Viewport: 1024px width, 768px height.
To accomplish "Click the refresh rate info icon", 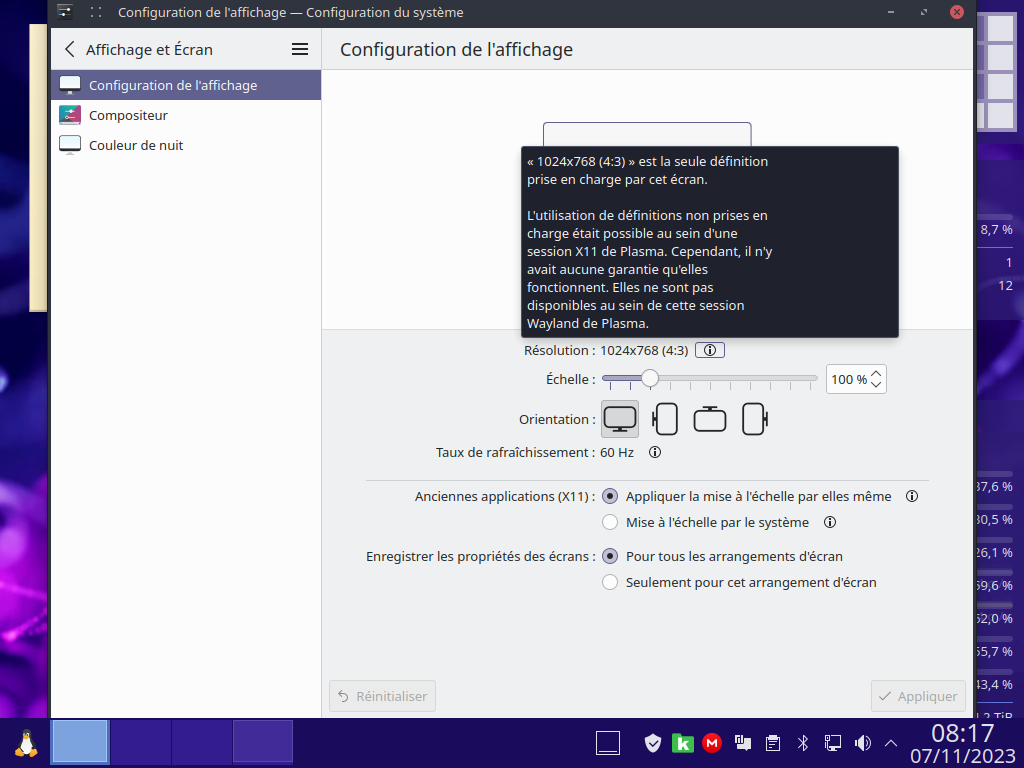I will click(655, 452).
